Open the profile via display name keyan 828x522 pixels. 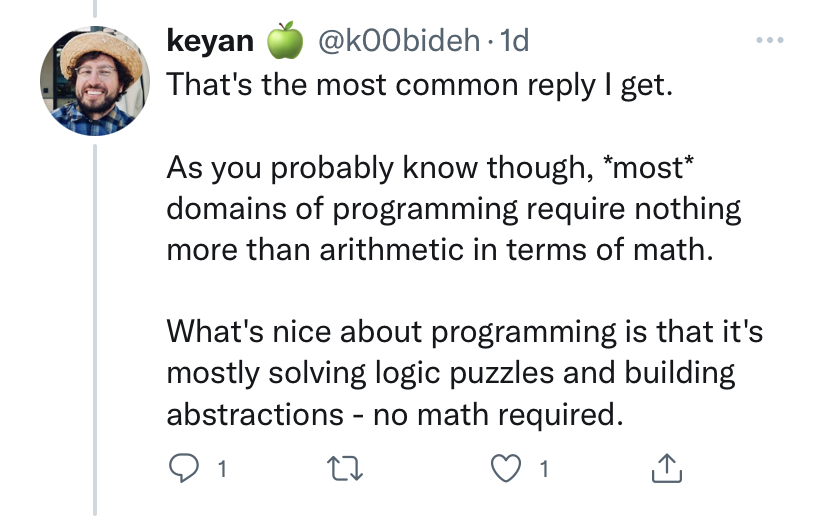click(x=212, y=42)
